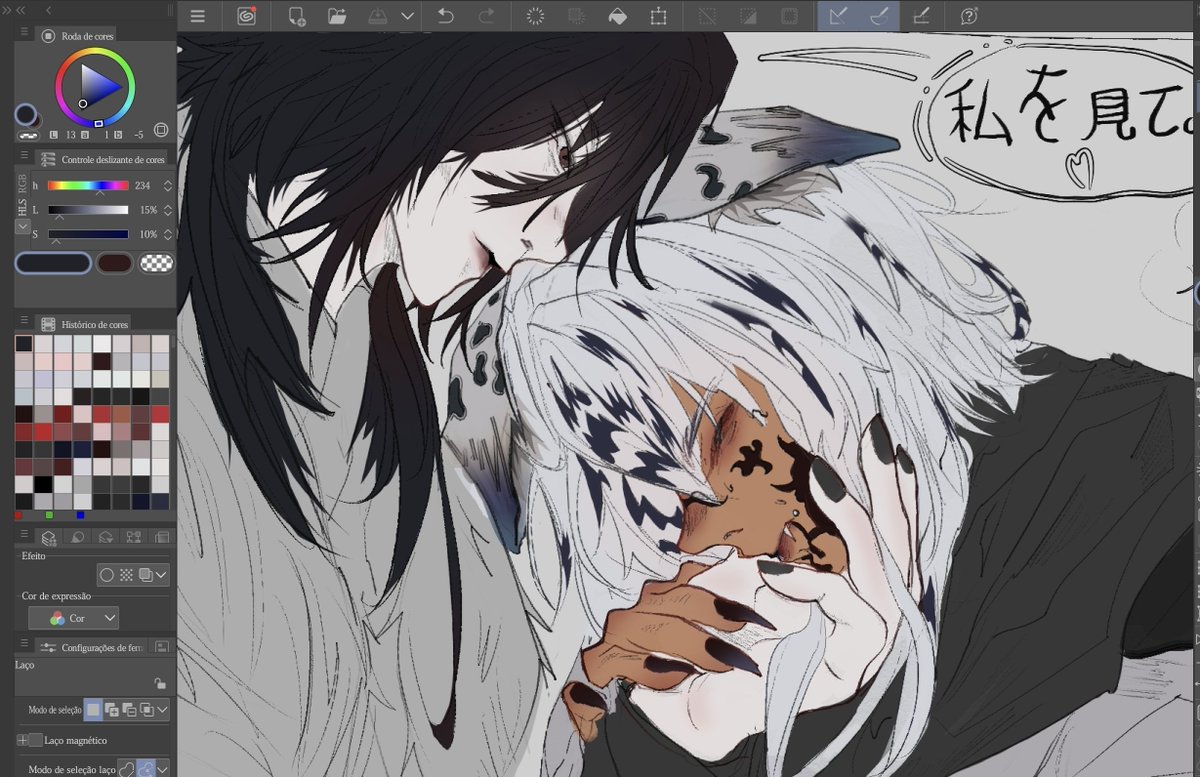Open the Layer Property panel menu
The height and width of the screenshot is (777, 1200).
[x=24, y=535]
